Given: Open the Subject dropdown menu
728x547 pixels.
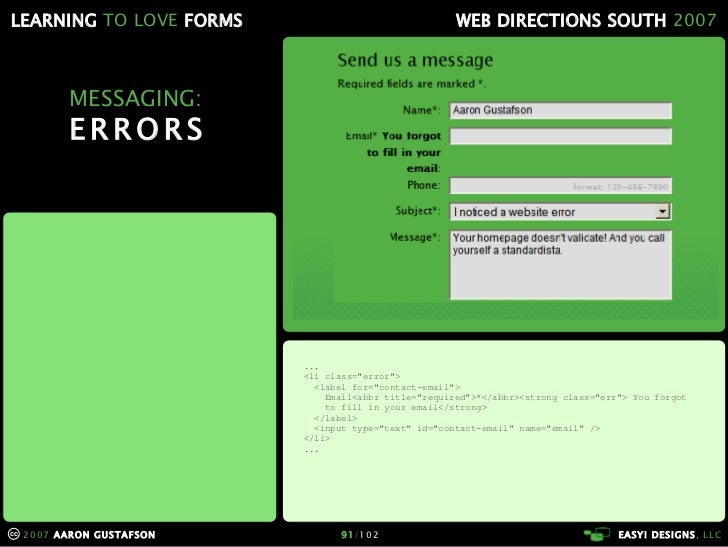Looking at the screenshot, I should pyautogui.click(x=560, y=212).
